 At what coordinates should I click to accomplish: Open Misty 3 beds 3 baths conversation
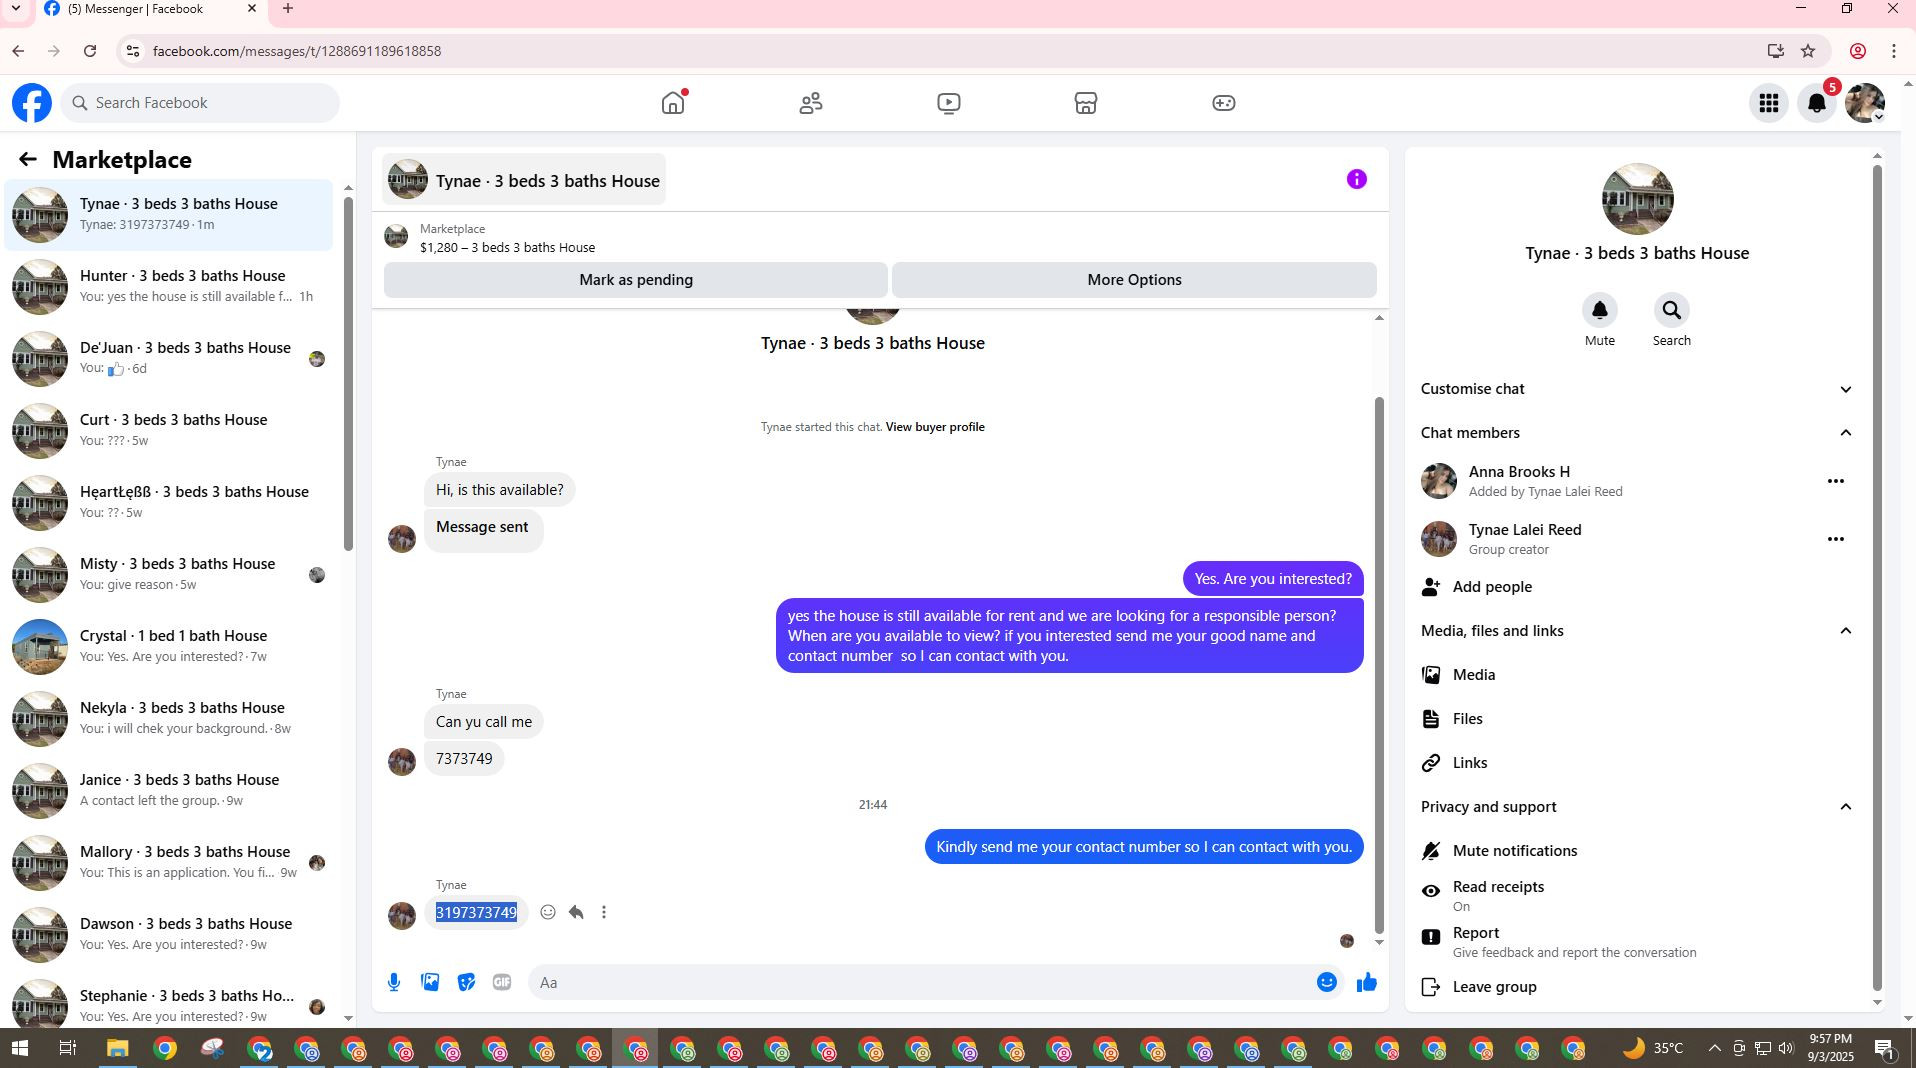(x=168, y=575)
